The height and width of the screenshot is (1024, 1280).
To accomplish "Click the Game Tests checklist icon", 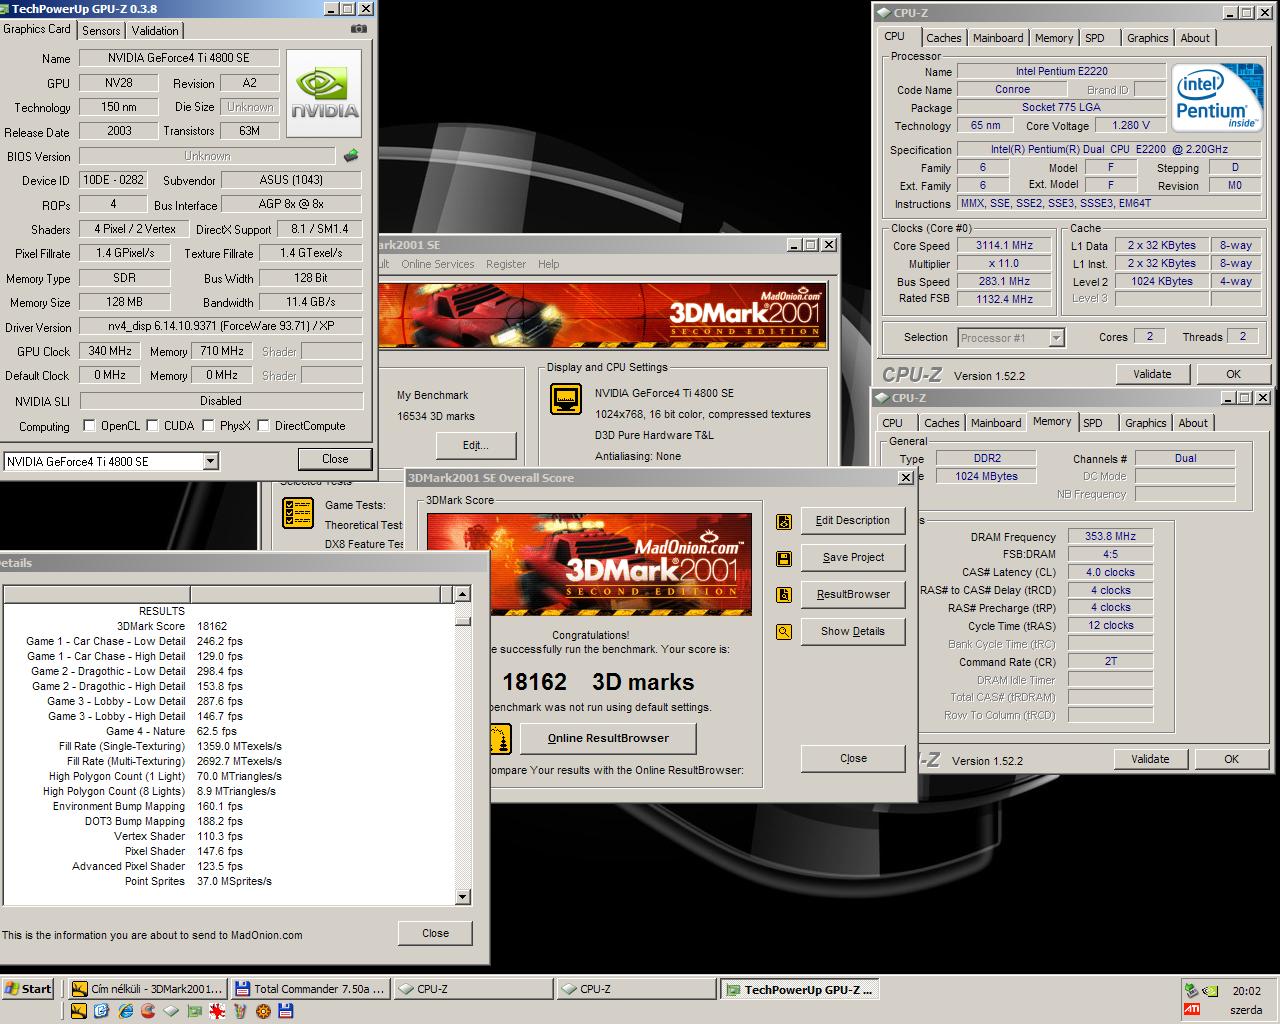I will [298, 513].
